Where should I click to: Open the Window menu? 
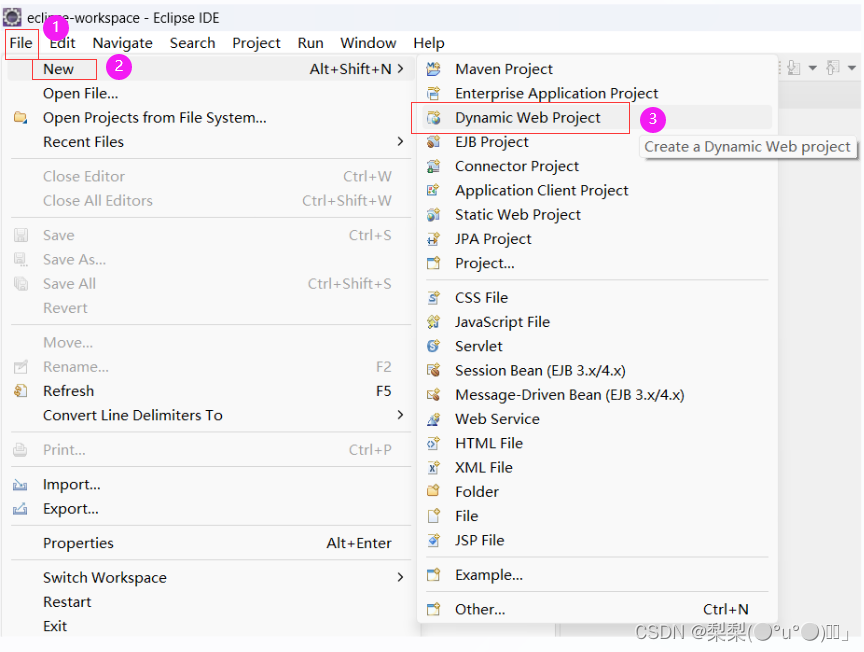pos(368,43)
